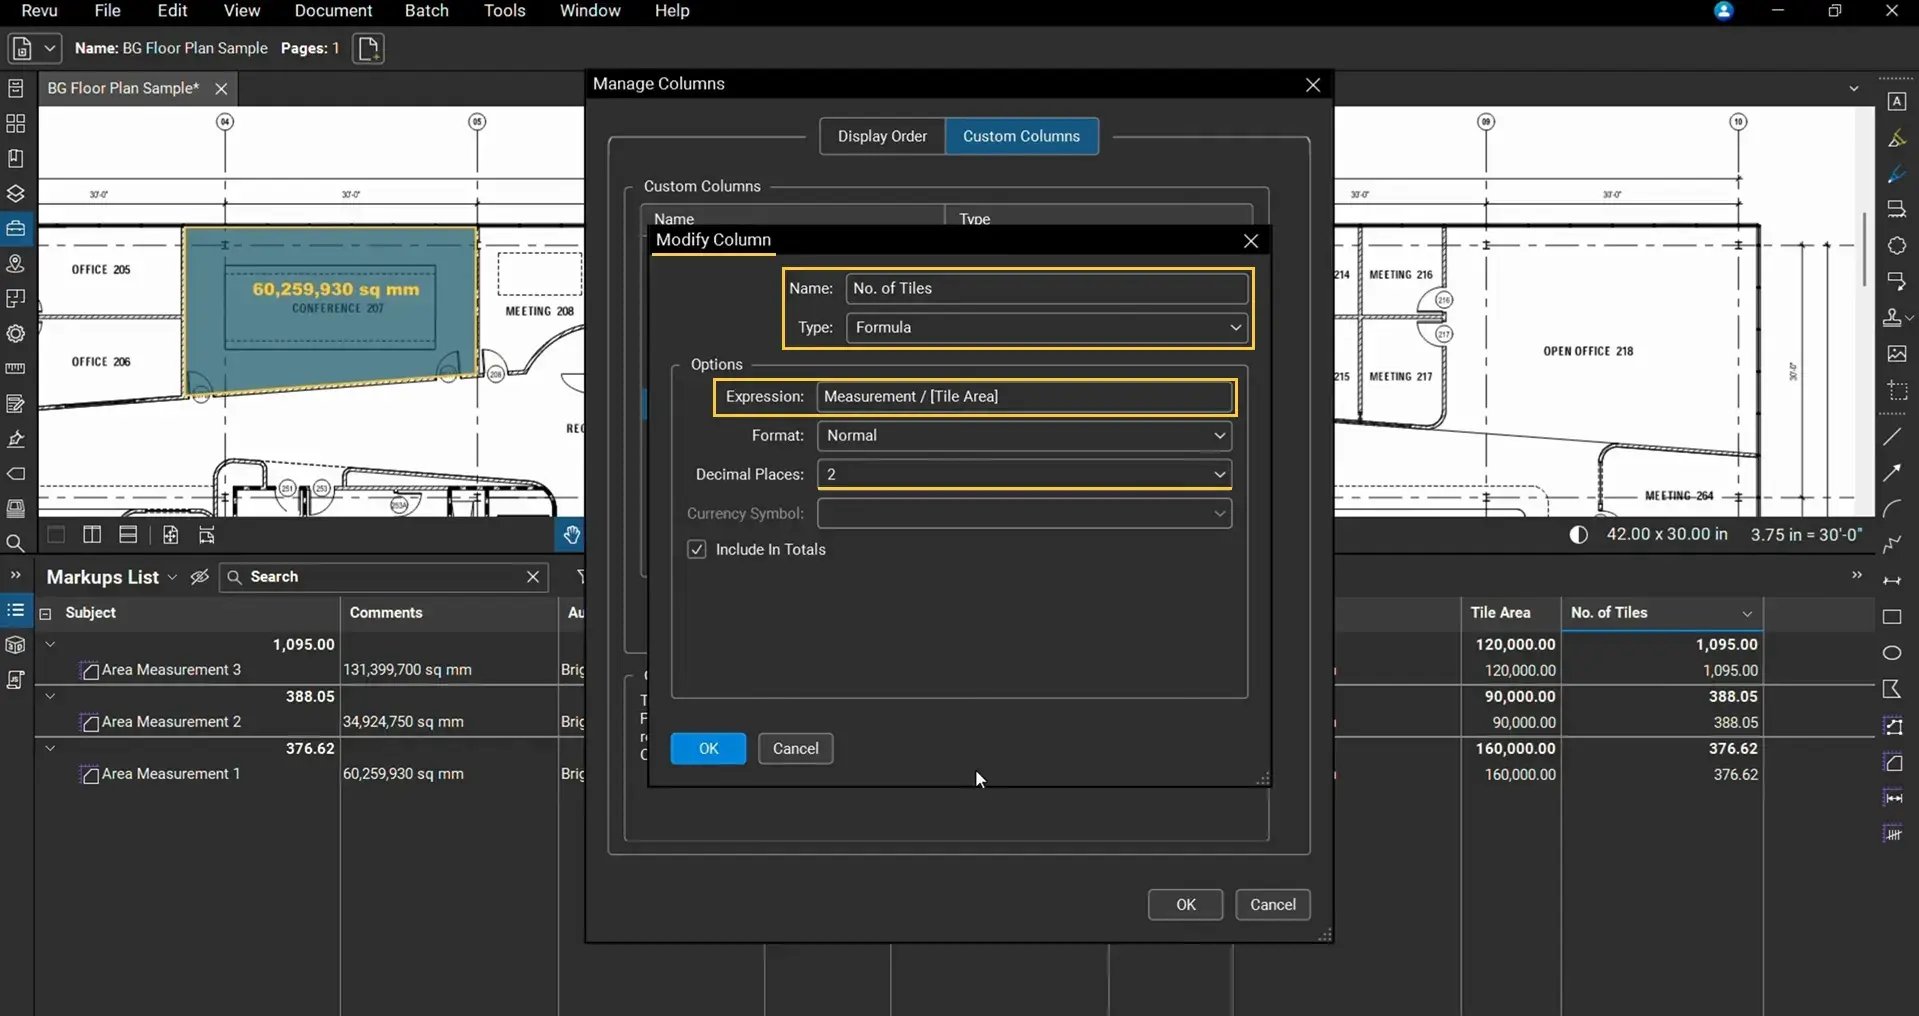Select the Line tool in right toolbar

click(x=1893, y=437)
